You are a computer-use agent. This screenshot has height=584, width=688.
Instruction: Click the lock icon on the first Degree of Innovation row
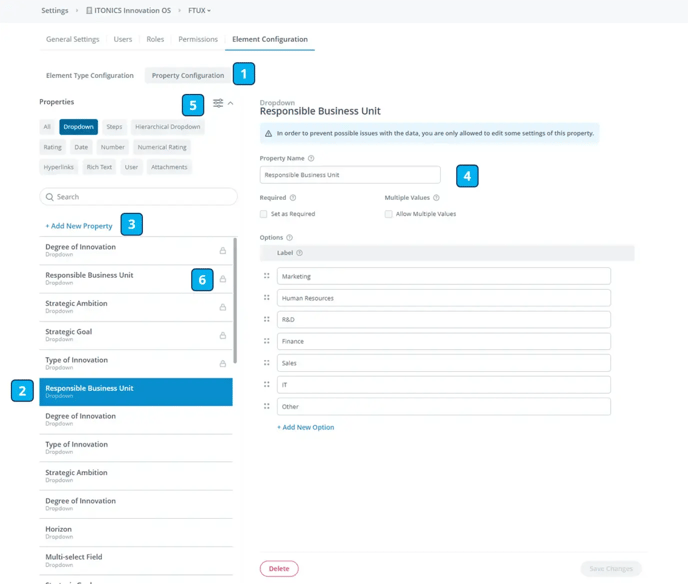click(x=223, y=251)
